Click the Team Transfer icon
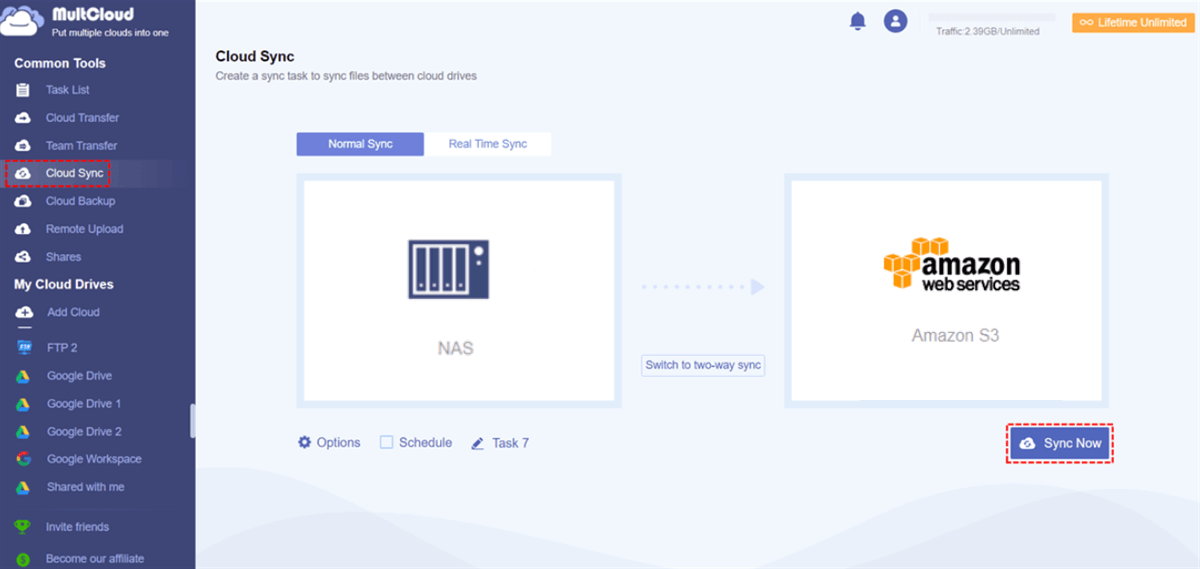 24,146
